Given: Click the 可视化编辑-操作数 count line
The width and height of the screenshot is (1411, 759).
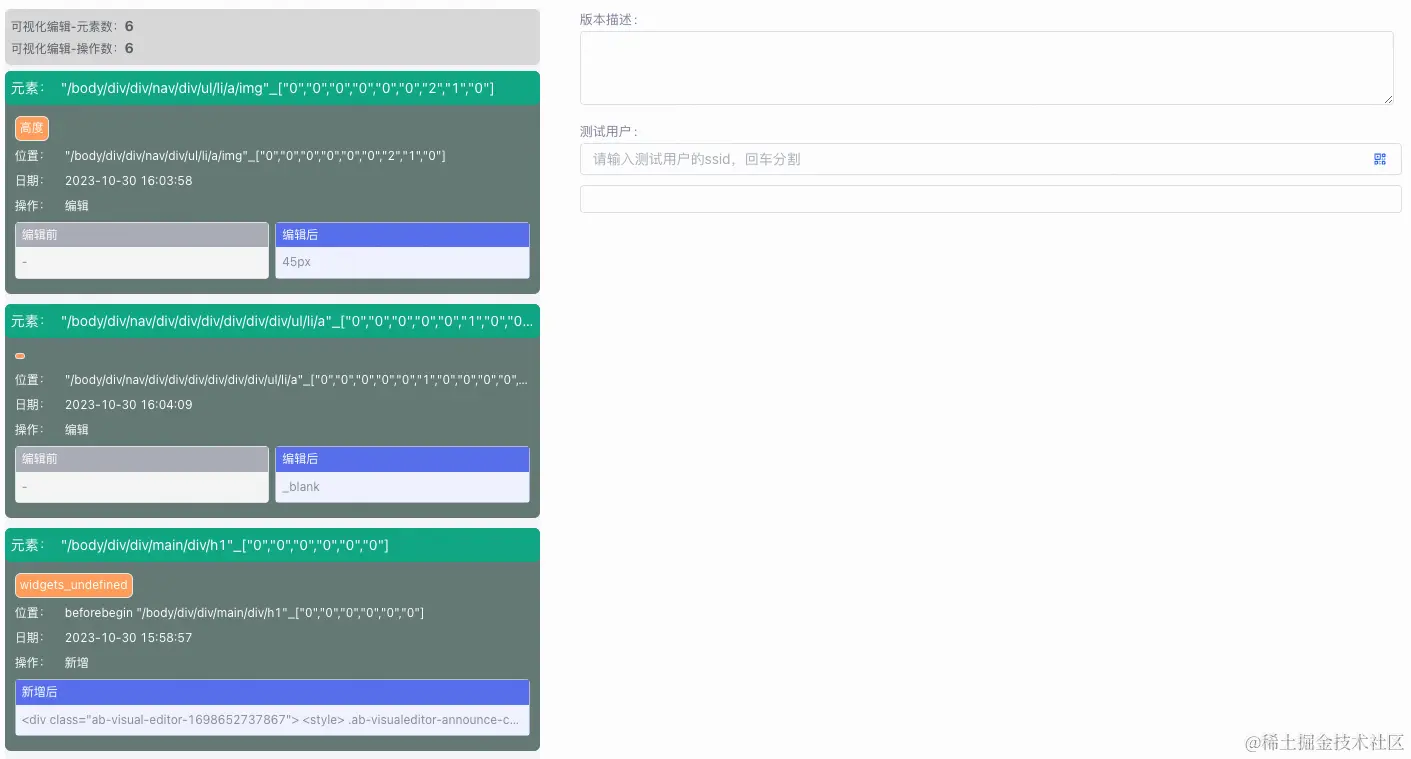Looking at the screenshot, I should pyautogui.click(x=72, y=48).
